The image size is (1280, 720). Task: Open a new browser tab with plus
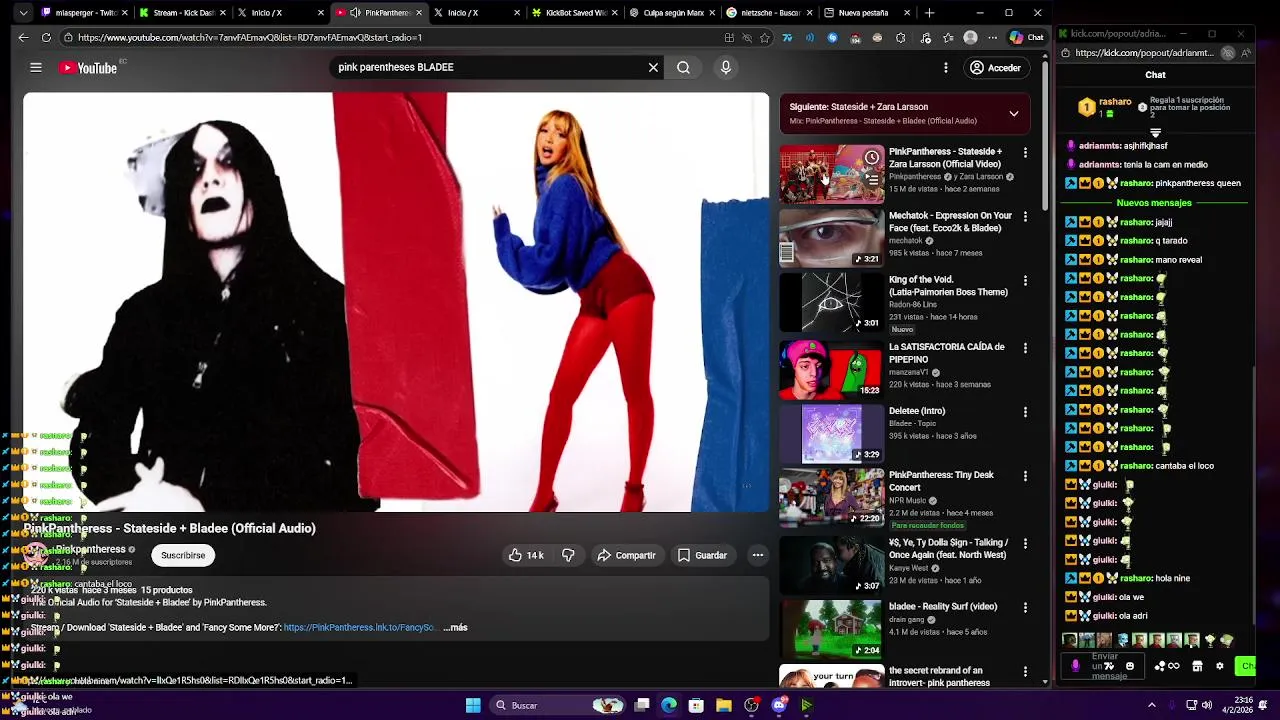pyautogui.click(x=929, y=13)
